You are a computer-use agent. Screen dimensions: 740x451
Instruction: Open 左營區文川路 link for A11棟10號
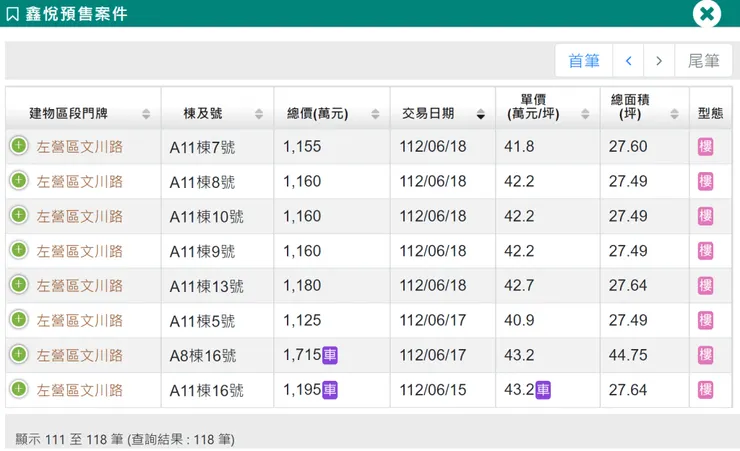click(x=80, y=217)
